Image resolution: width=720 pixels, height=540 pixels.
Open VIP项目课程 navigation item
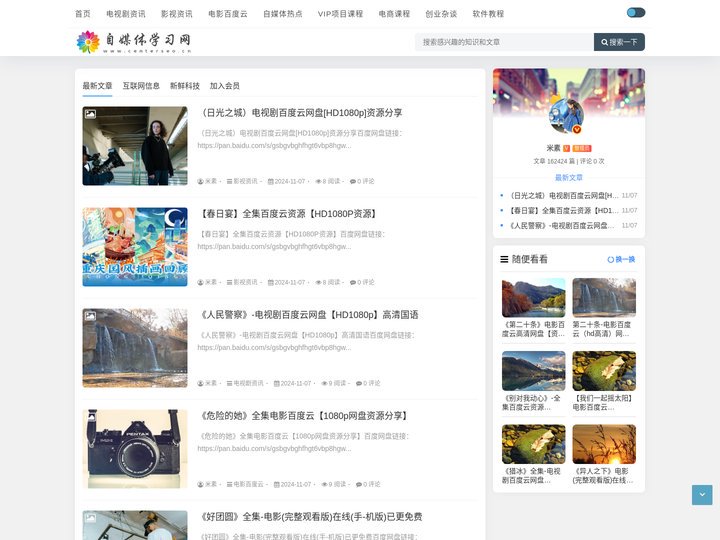(x=340, y=14)
